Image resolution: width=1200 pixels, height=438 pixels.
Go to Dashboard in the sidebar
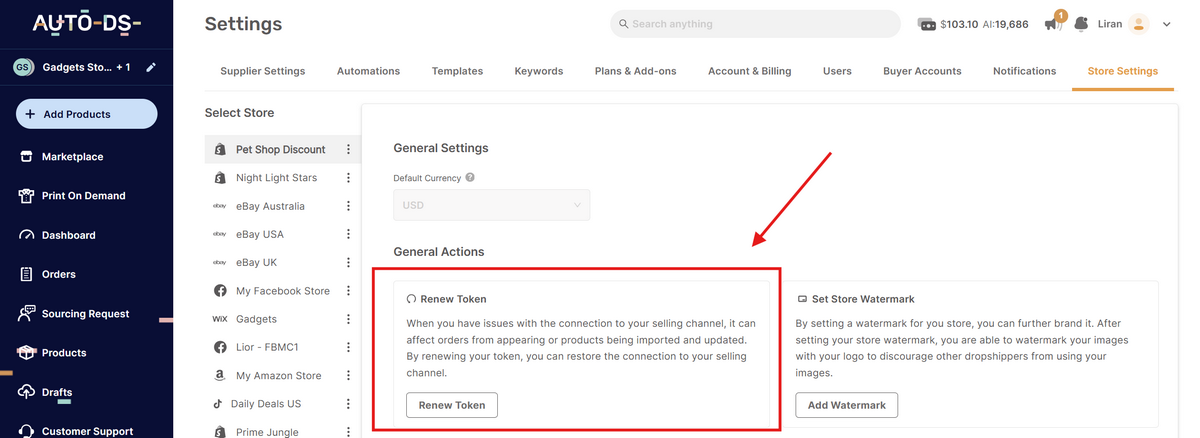click(x=68, y=235)
